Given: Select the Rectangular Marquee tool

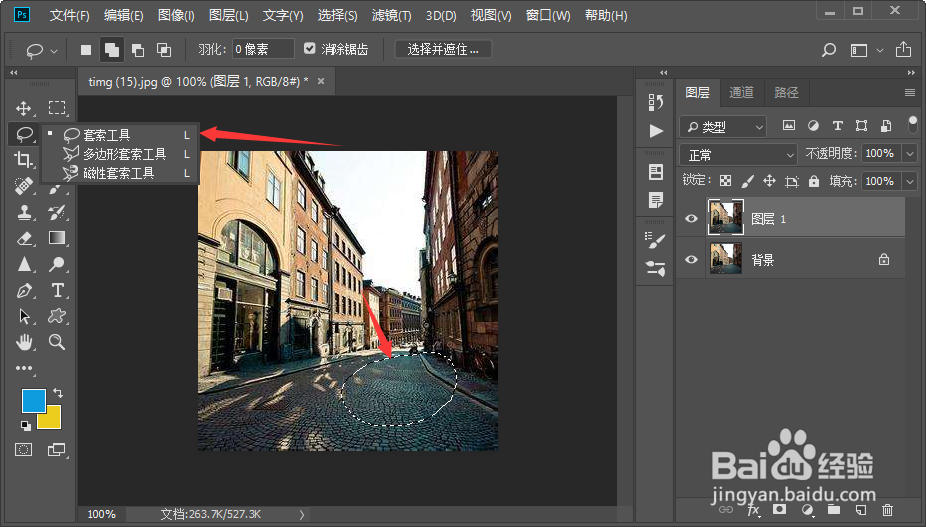Looking at the screenshot, I should [x=57, y=108].
